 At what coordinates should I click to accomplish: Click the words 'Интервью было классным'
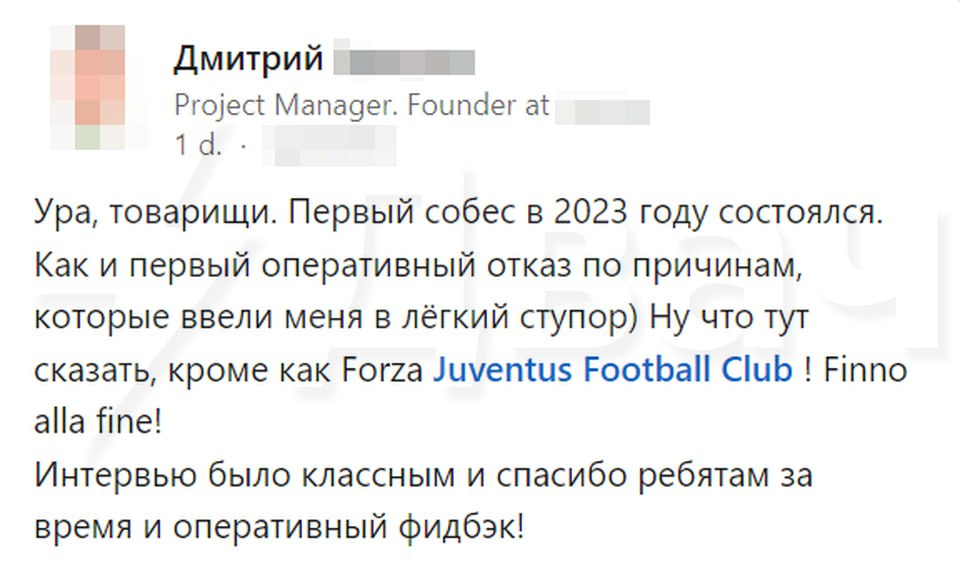click(x=235, y=474)
